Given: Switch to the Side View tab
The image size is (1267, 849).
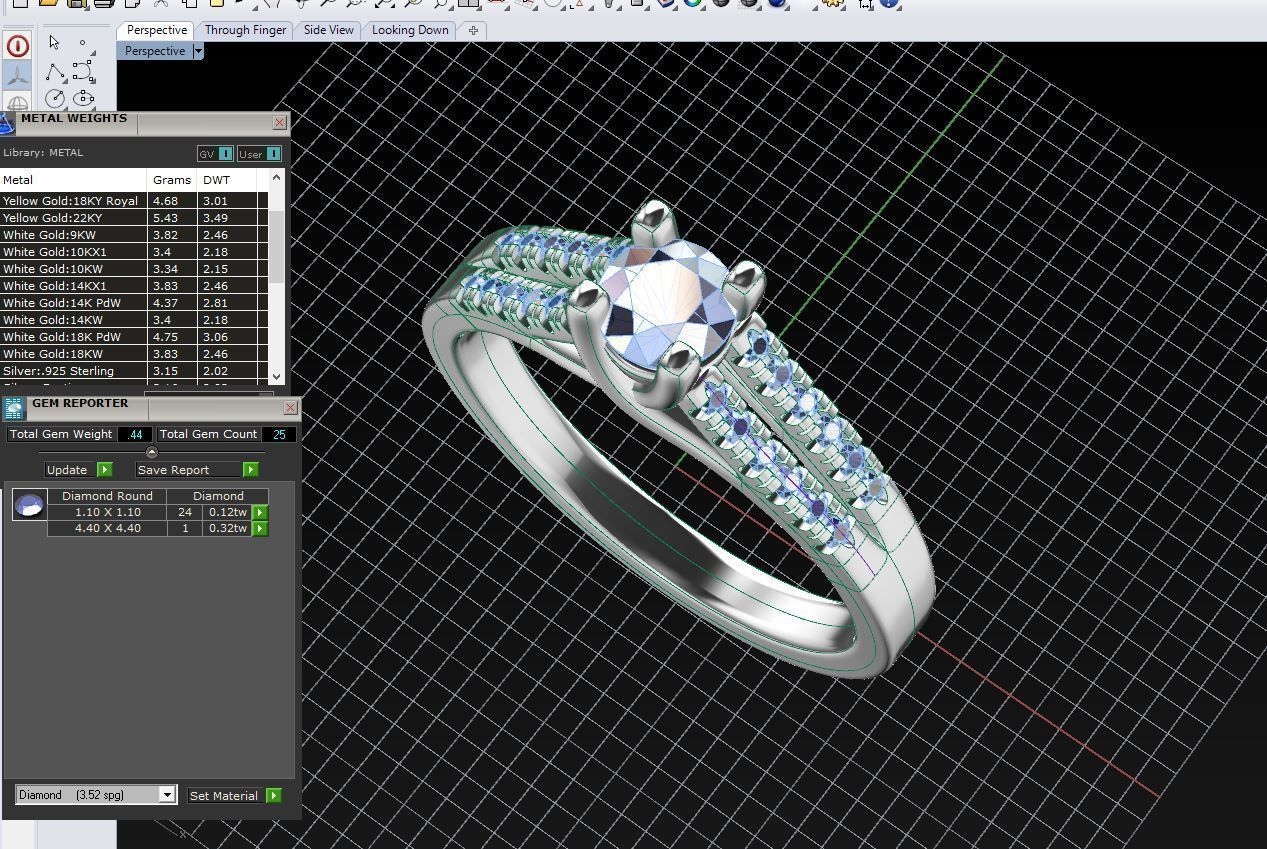Looking at the screenshot, I should [x=329, y=30].
